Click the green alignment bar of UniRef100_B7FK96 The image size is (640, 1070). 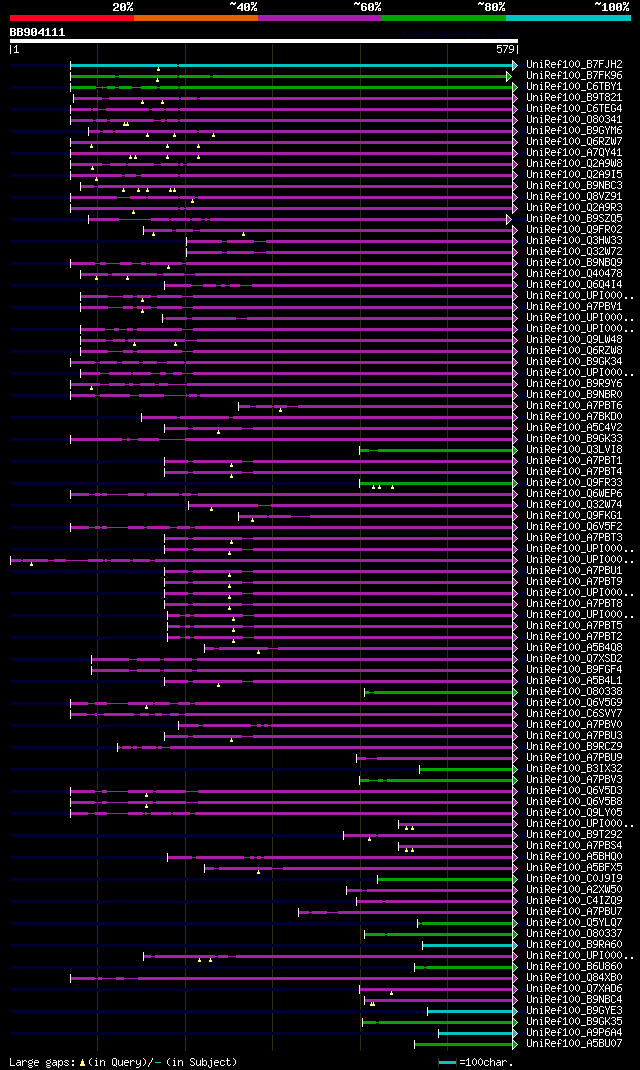[x=288, y=76]
